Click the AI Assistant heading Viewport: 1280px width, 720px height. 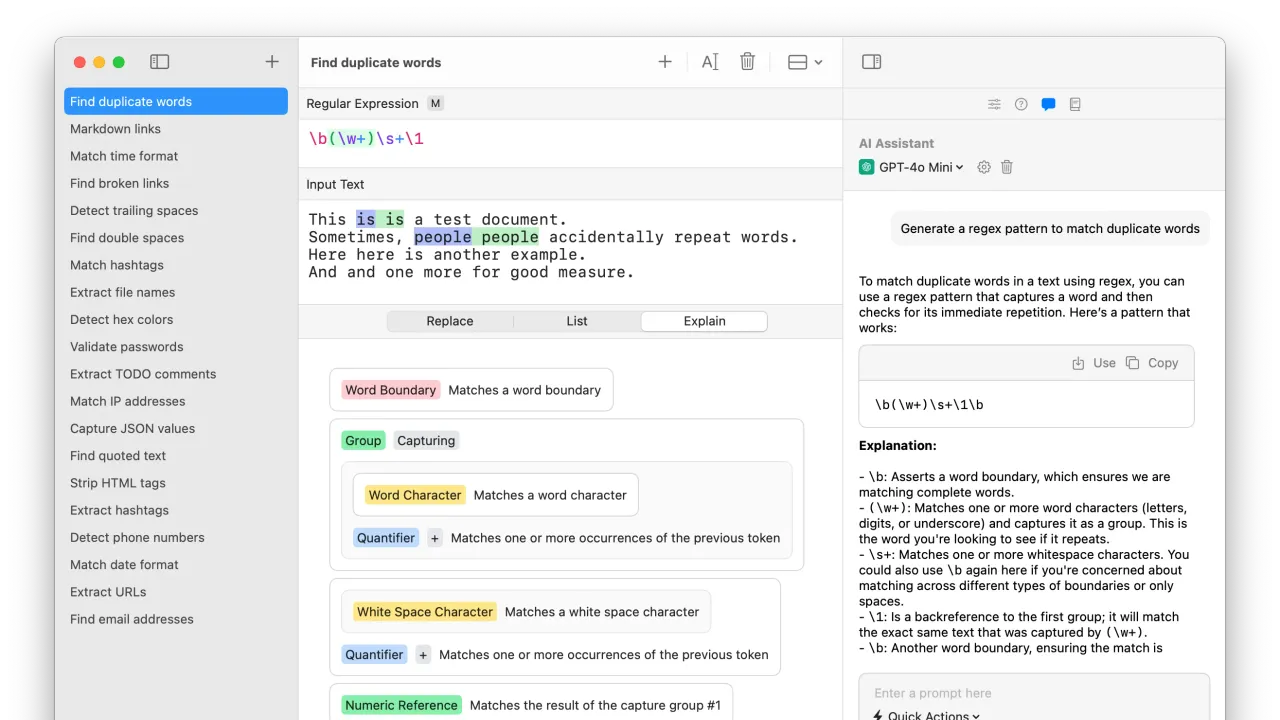(896, 143)
